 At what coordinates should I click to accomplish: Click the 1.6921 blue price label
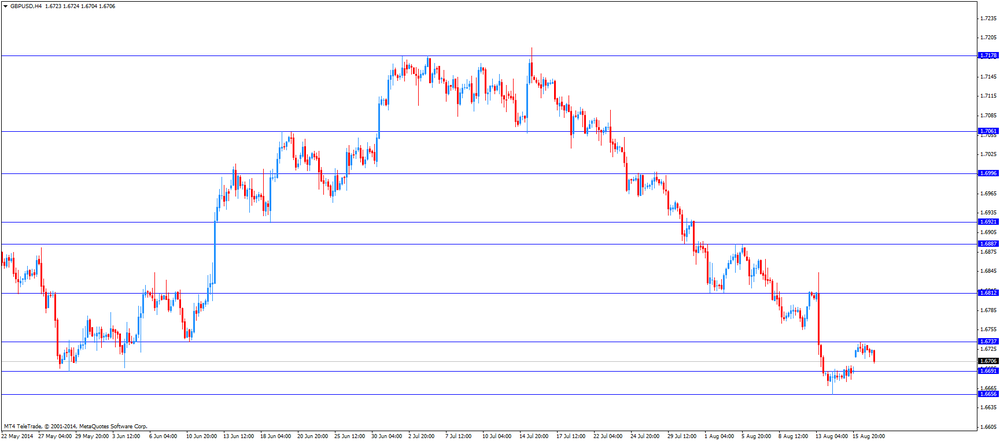click(x=987, y=222)
